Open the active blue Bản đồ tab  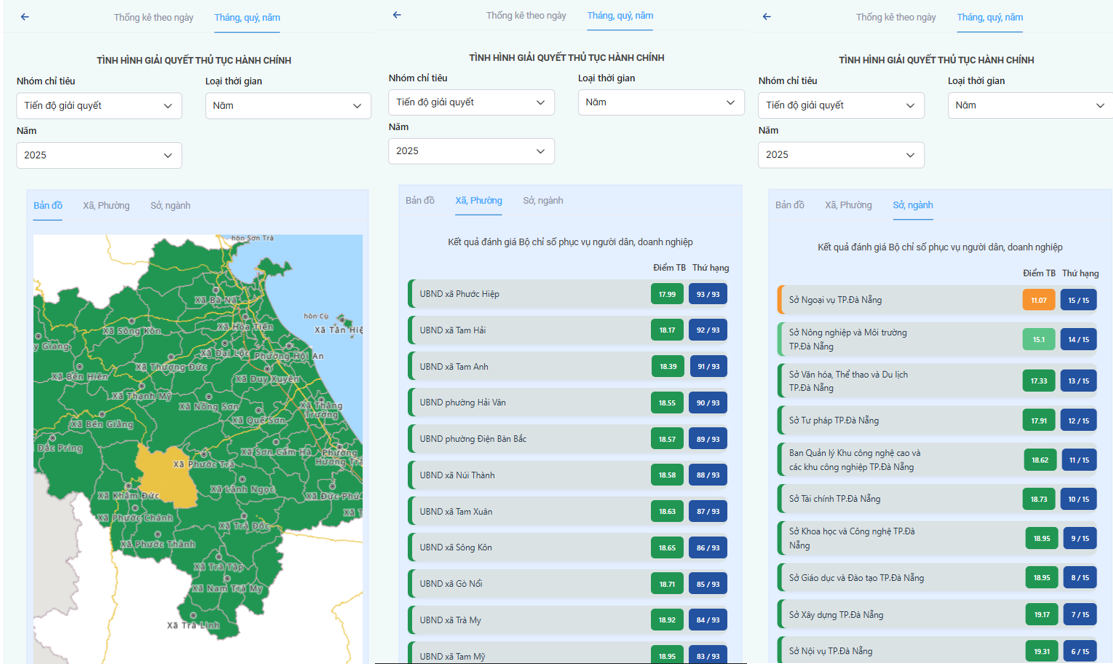click(48, 206)
